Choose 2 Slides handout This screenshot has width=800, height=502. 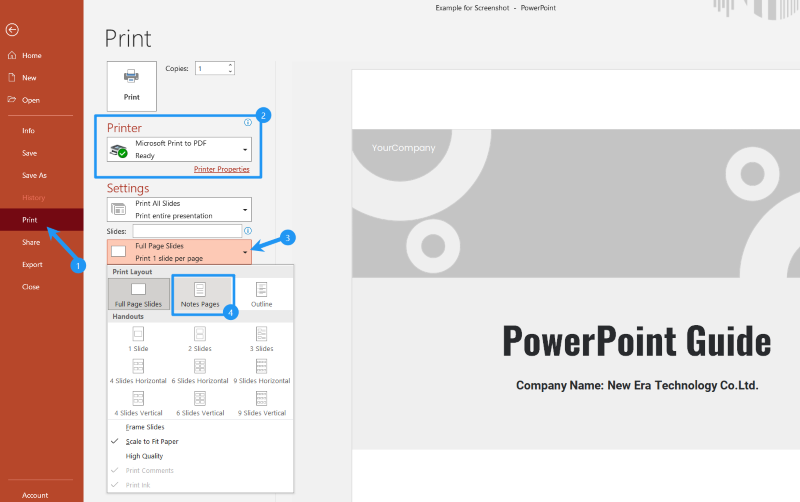(200, 339)
